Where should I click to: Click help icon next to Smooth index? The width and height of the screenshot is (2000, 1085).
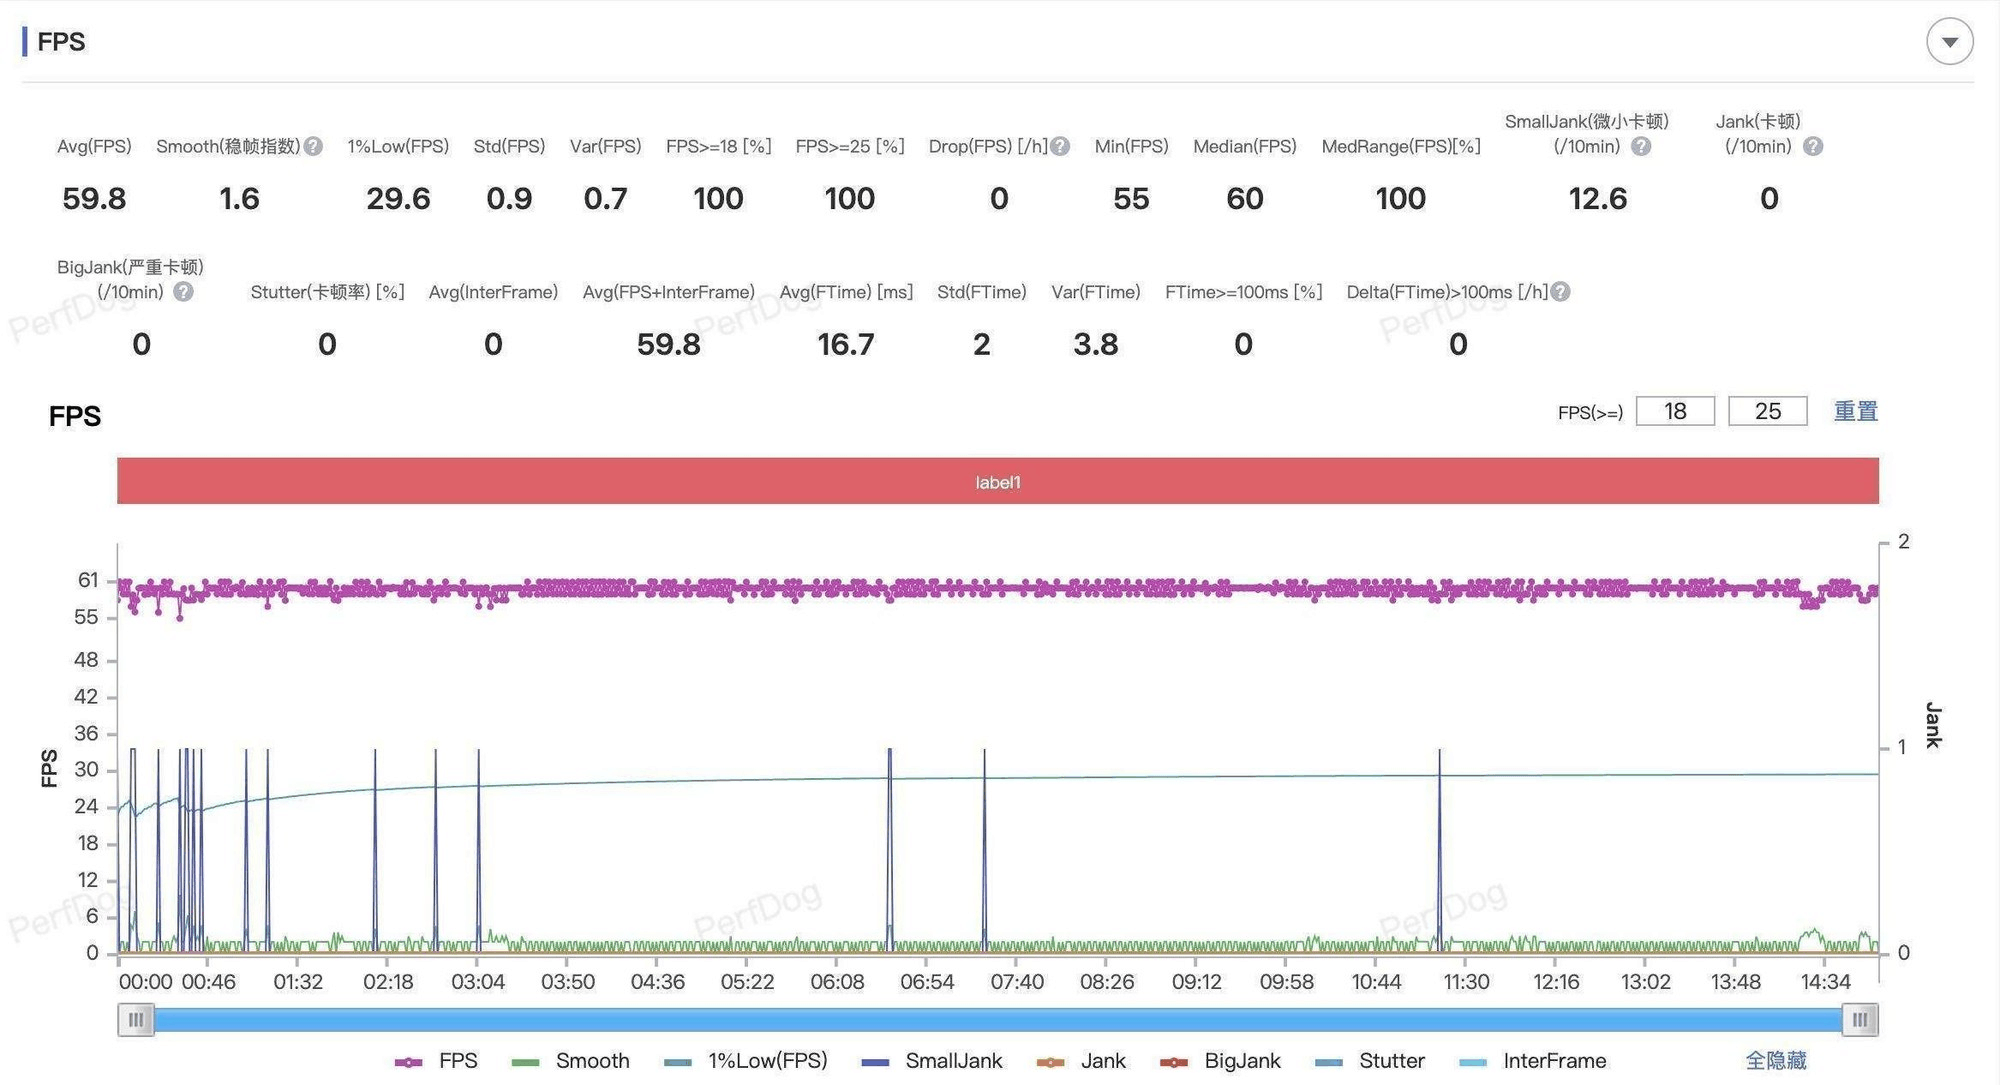click(313, 147)
